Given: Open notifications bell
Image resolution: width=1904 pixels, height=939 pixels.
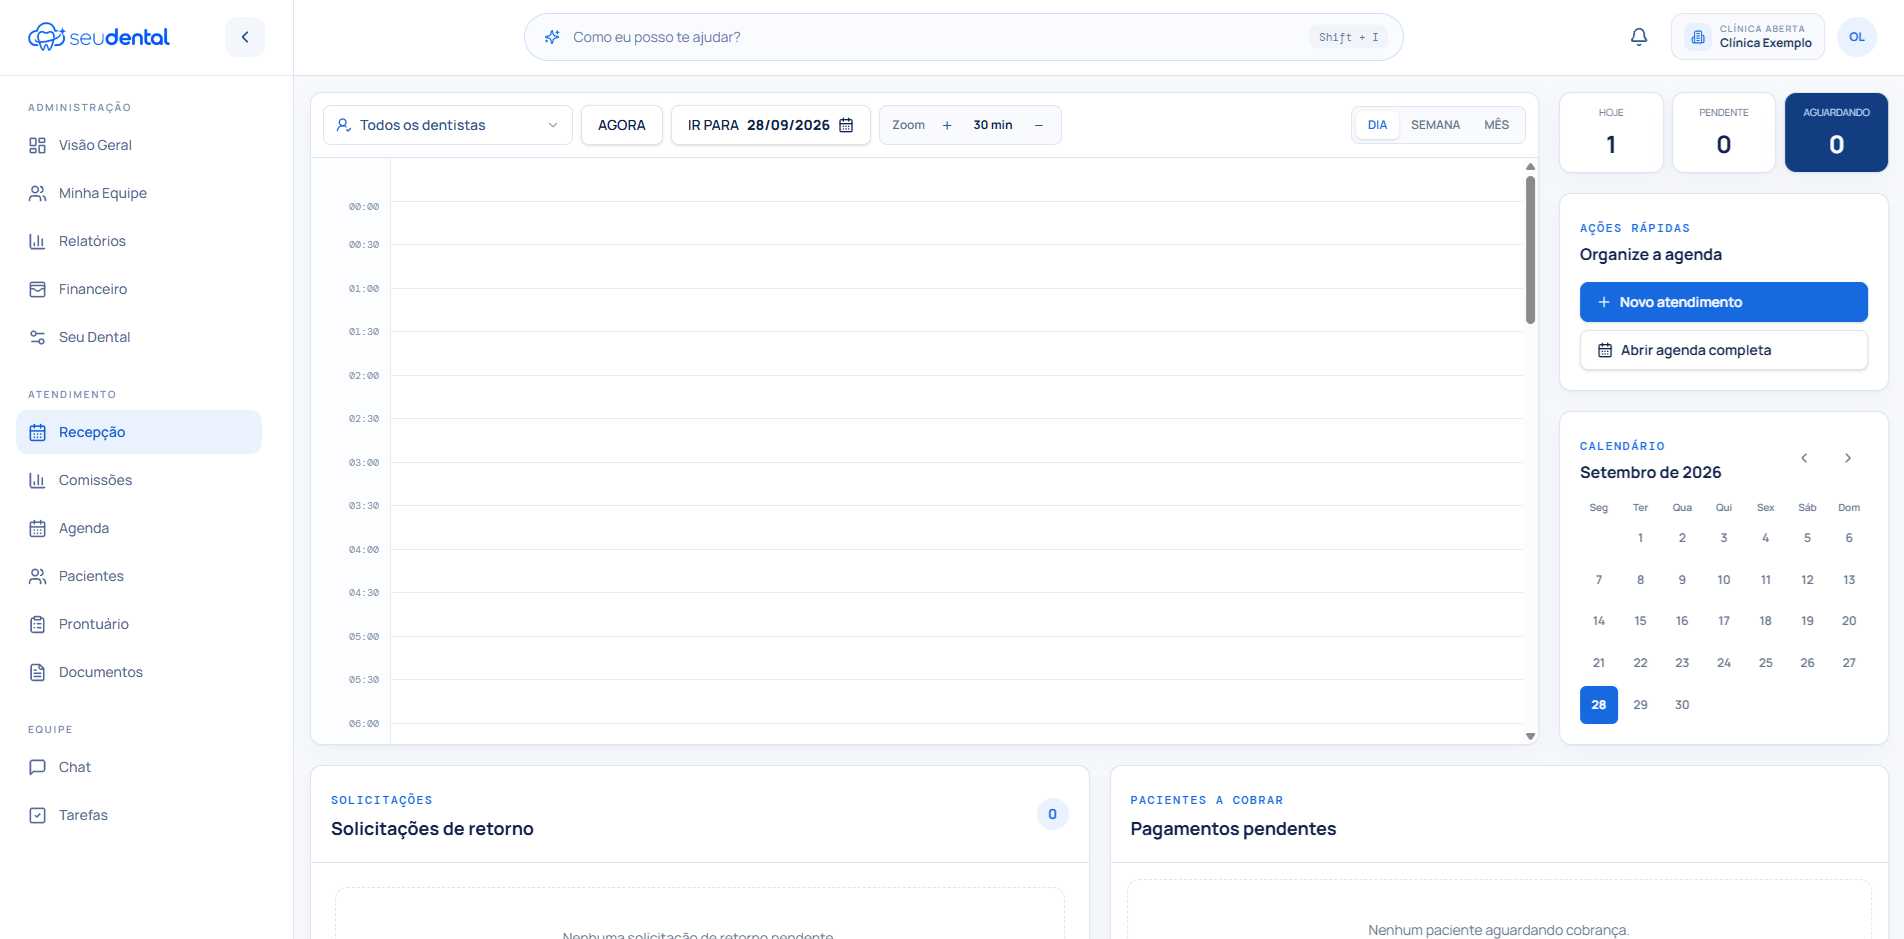Looking at the screenshot, I should point(1639,37).
